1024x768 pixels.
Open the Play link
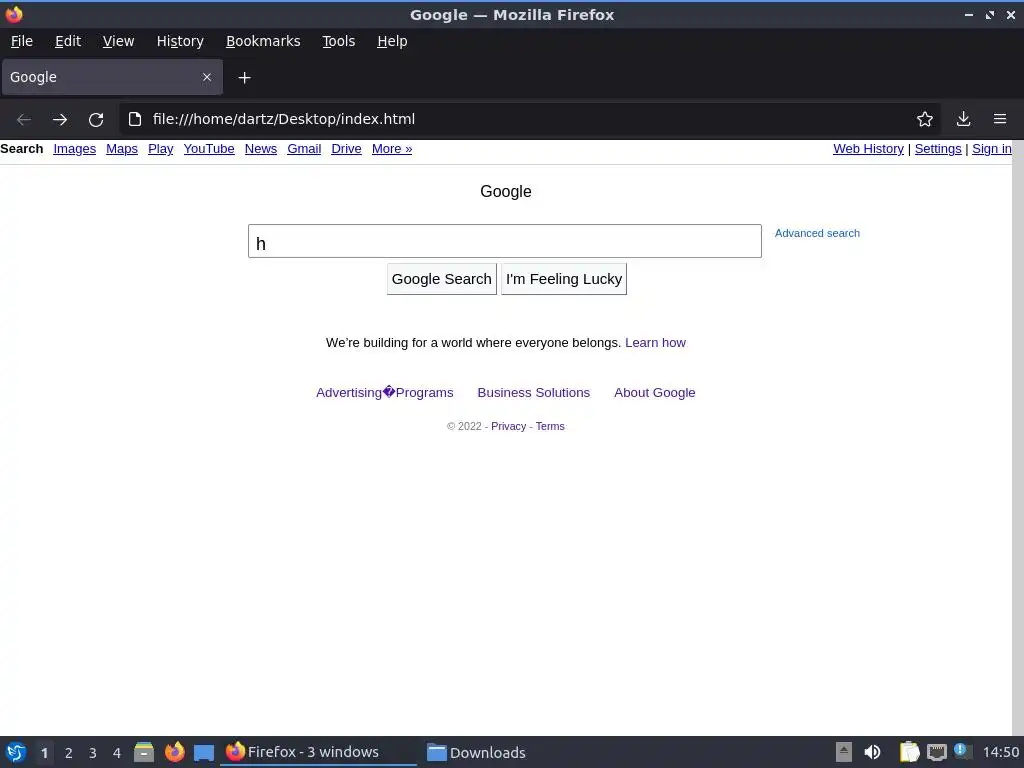pos(161,149)
